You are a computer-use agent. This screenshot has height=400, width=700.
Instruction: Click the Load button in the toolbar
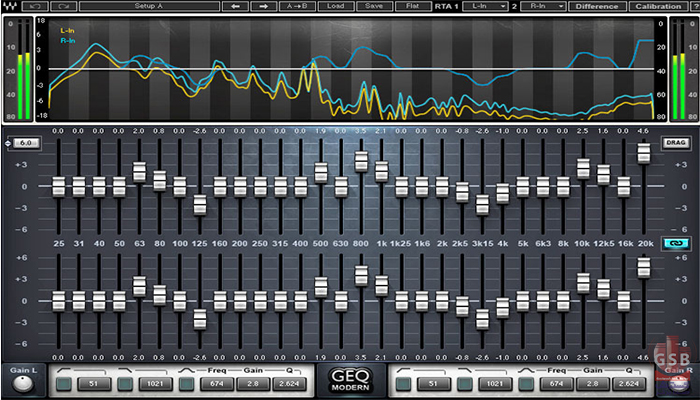click(335, 6)
